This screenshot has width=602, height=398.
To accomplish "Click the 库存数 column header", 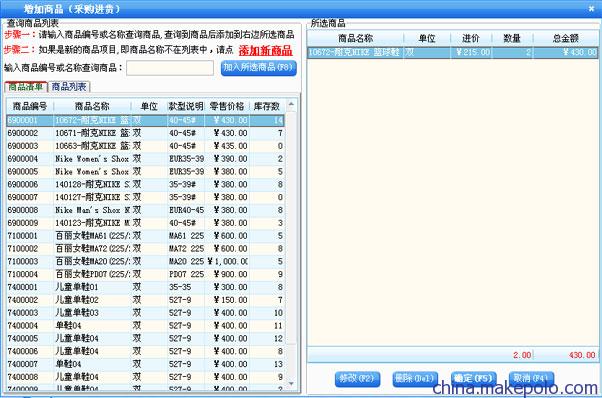I will click(x=267, y=106).
